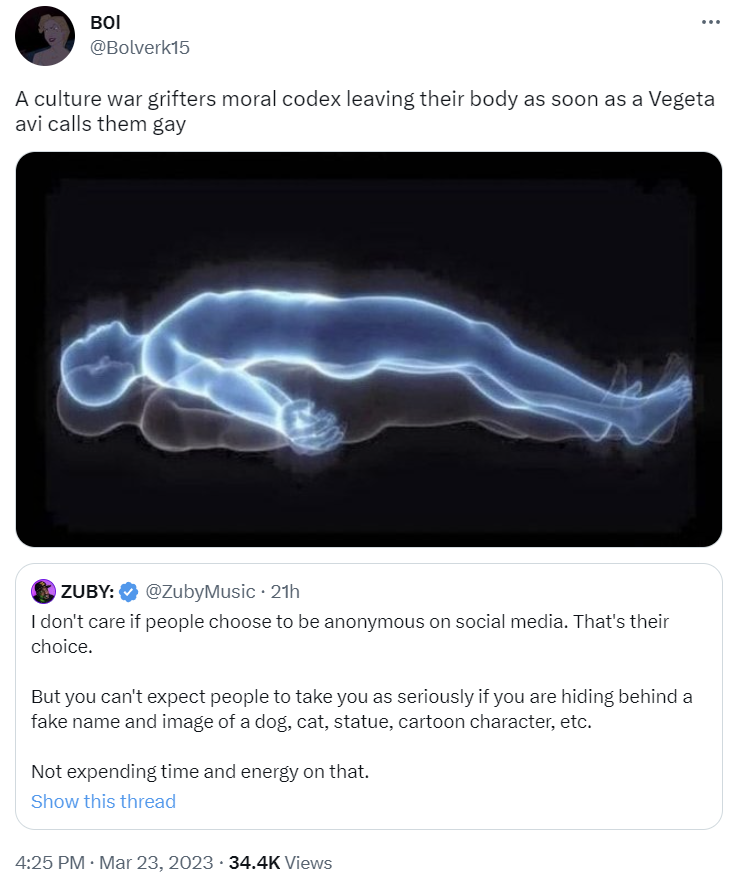Screen dimensions: 738x887
Task: Click the @Bolverk15 handle
Action: pyautogui.click(x=140, y=47)
